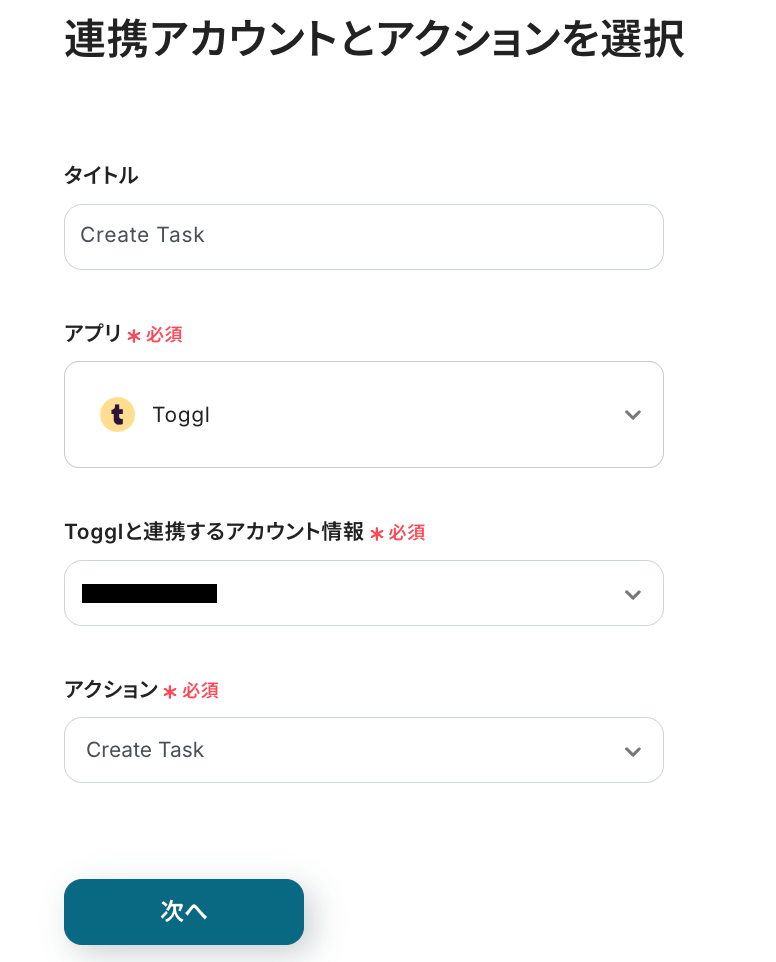
Task: Click the 必須 text next to アプリ
Action: [x=165, y=335]
